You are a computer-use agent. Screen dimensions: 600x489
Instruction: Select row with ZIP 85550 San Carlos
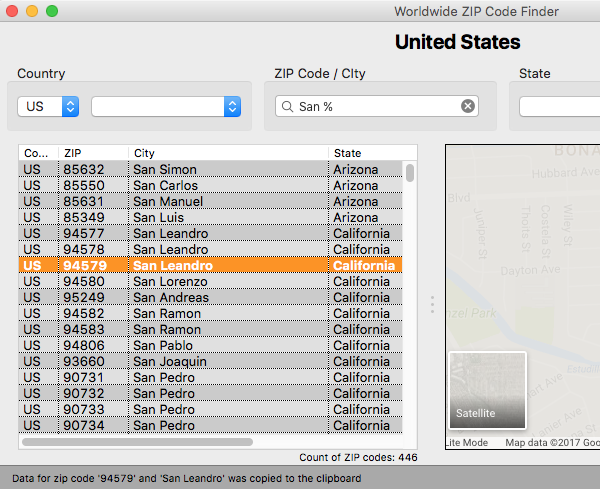tap(210, 185)
